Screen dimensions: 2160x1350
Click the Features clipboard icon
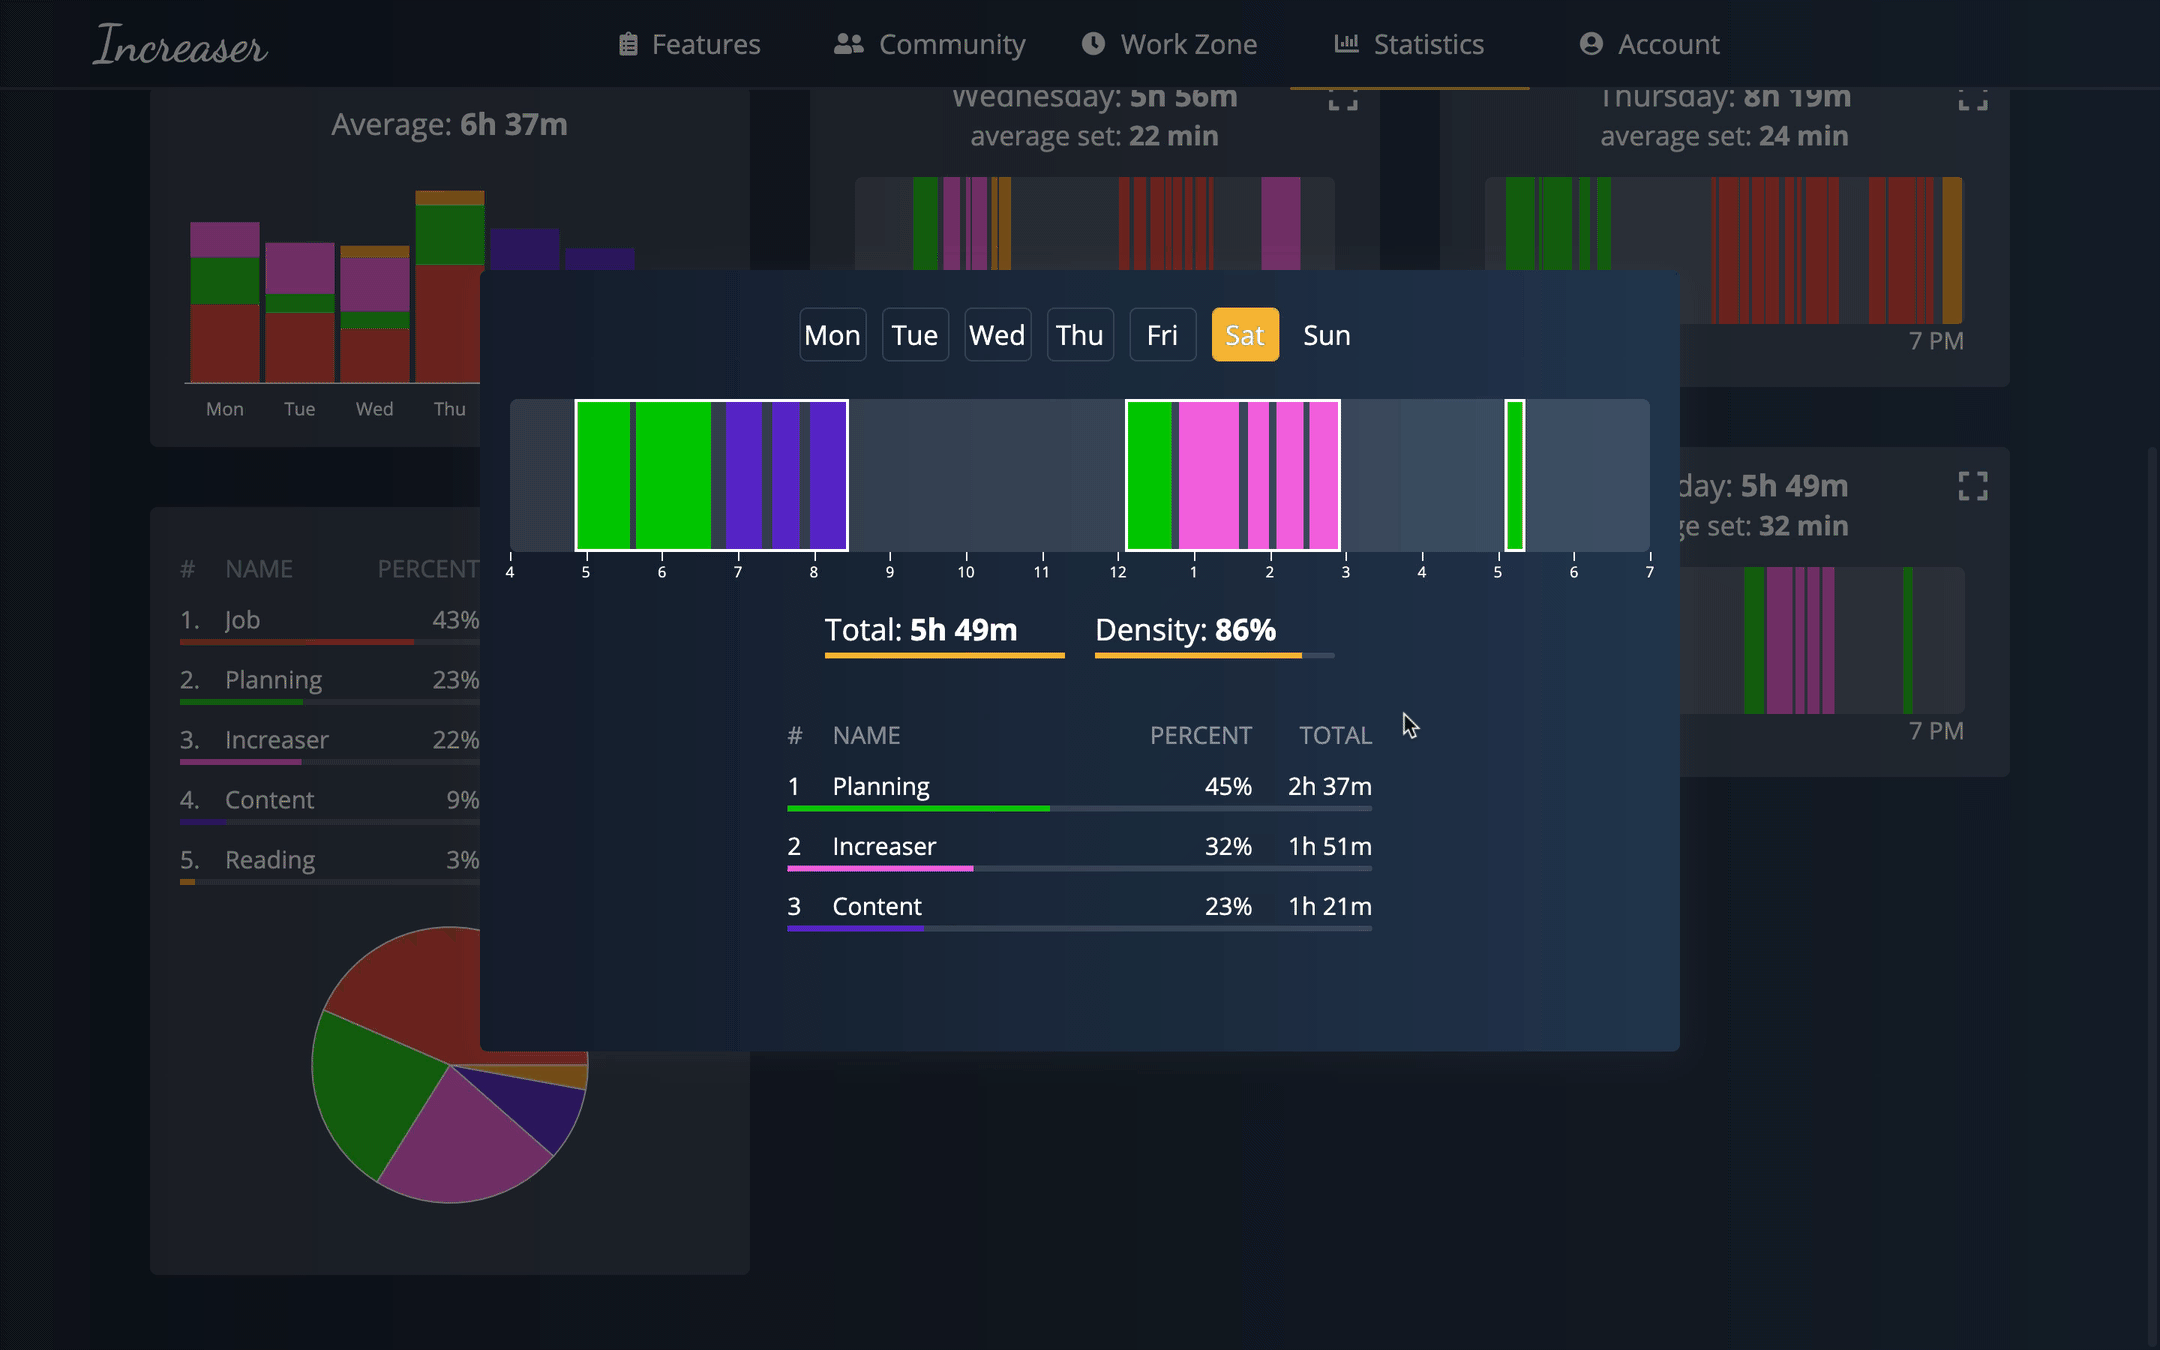point(628,44)
